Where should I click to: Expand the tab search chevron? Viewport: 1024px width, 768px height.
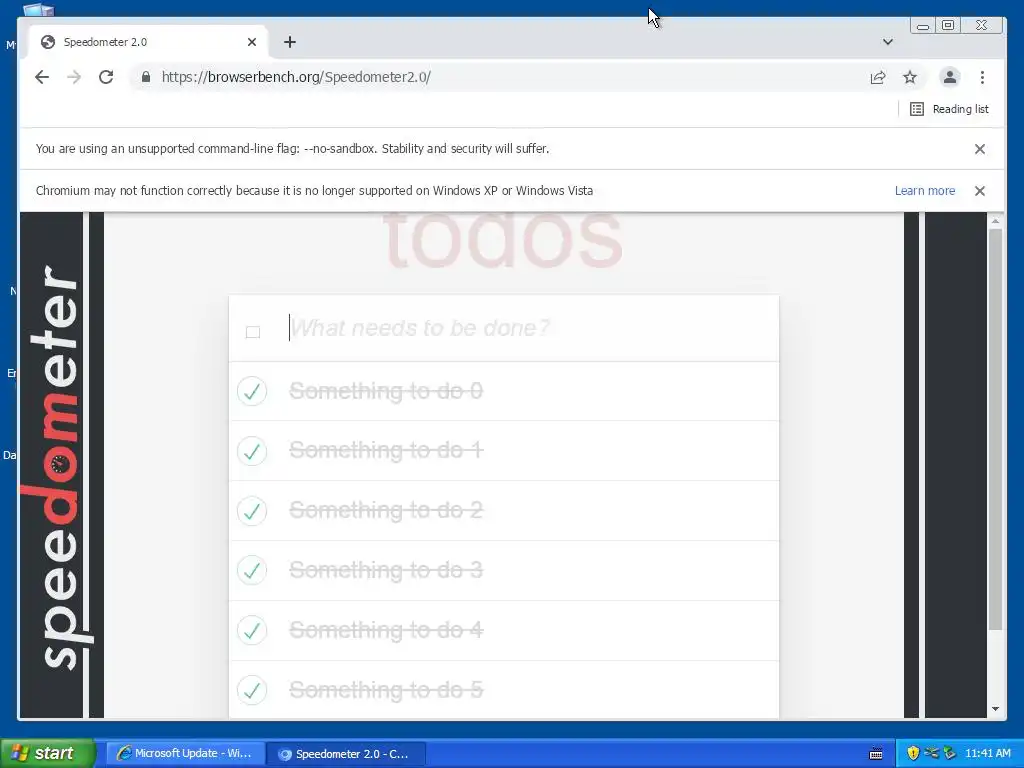(x=888, y=42)
